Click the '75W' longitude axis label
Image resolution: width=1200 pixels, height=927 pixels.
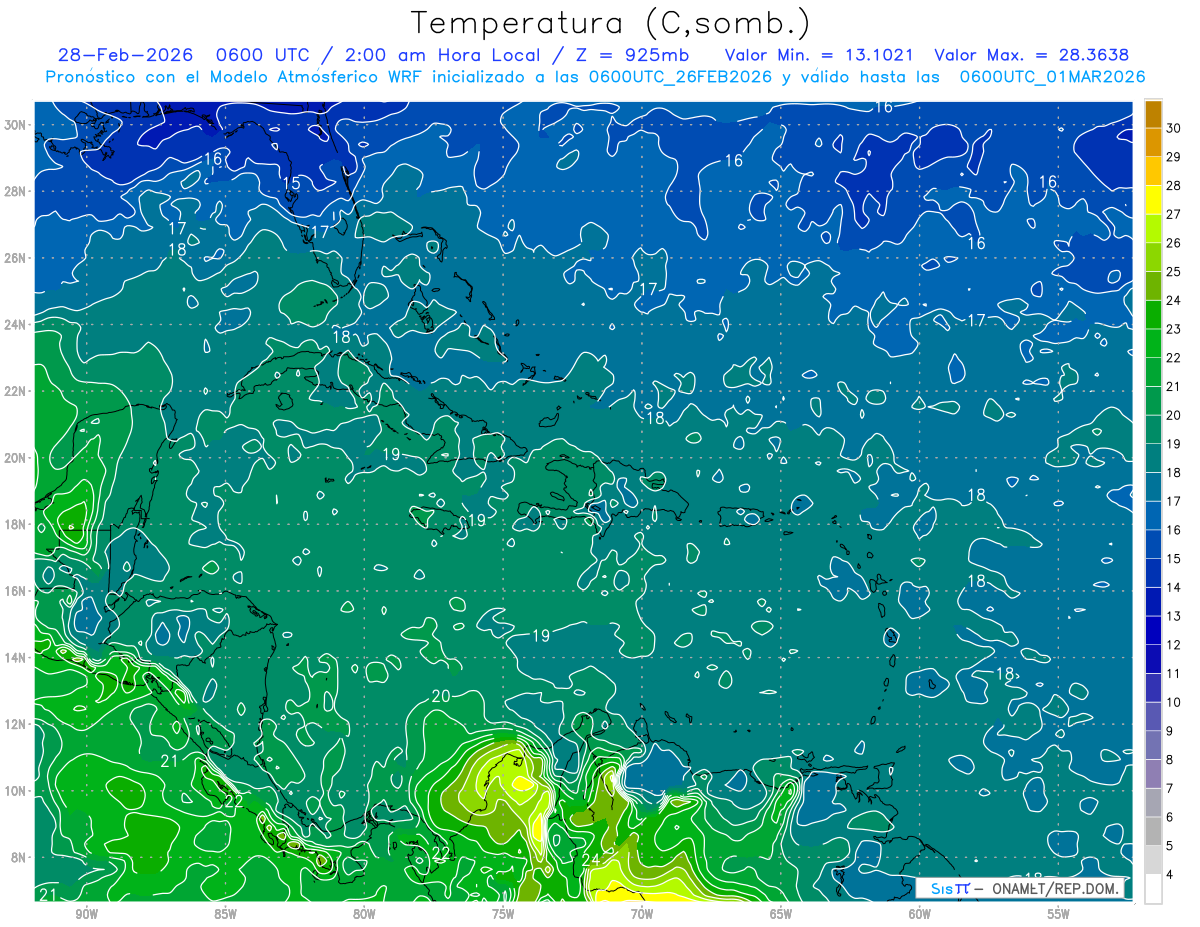(x=503, y=914)
